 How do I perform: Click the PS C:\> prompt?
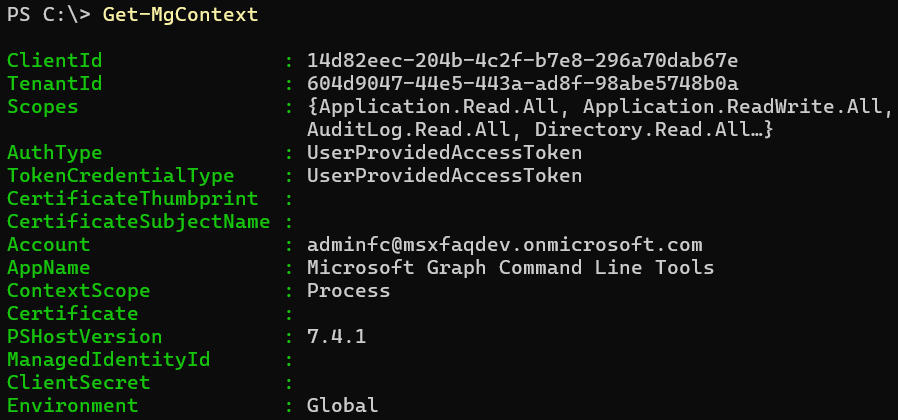tap(49, 14)
